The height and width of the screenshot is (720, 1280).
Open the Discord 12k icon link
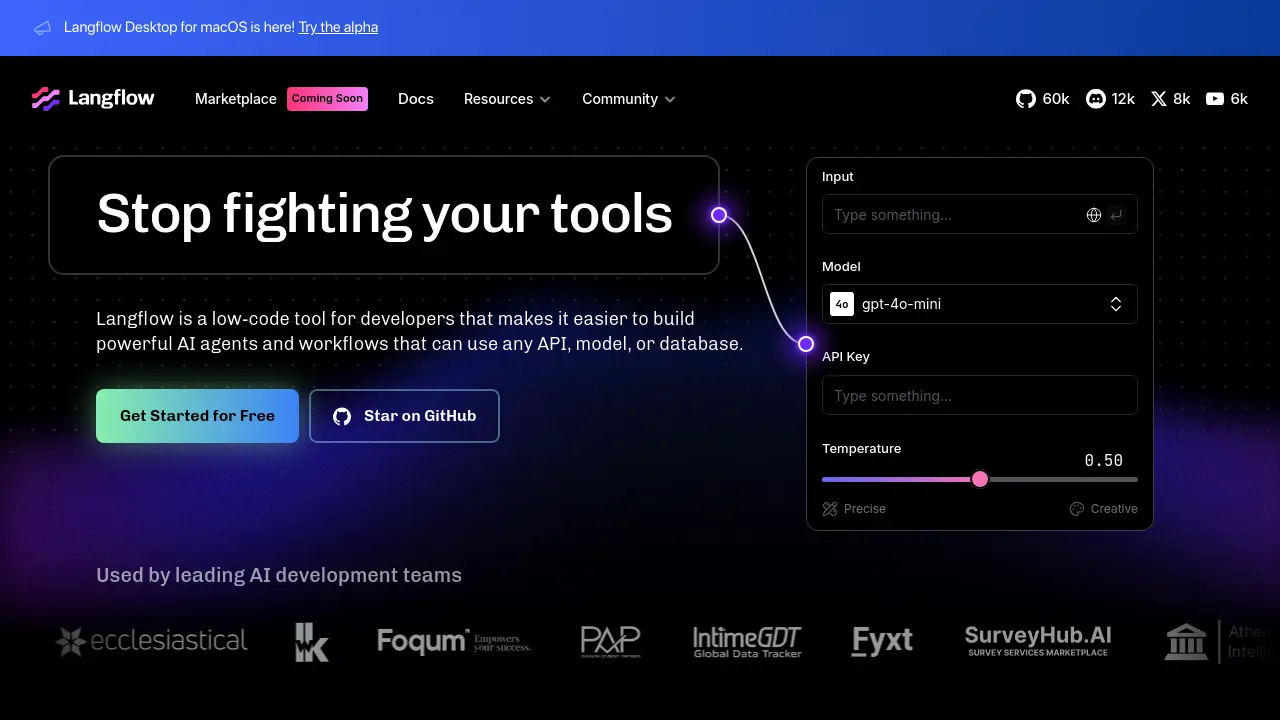1110,99
